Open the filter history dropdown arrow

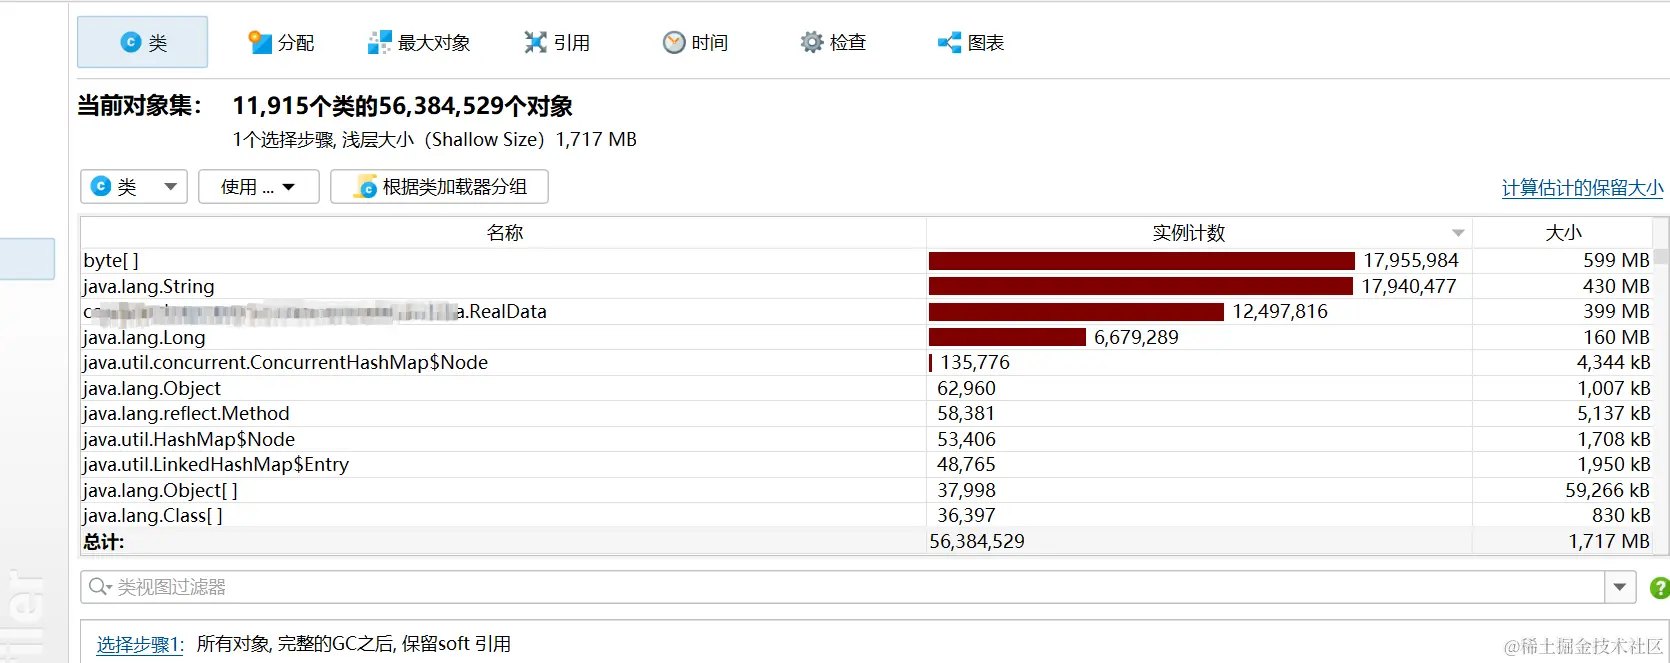pos(1620,587)
